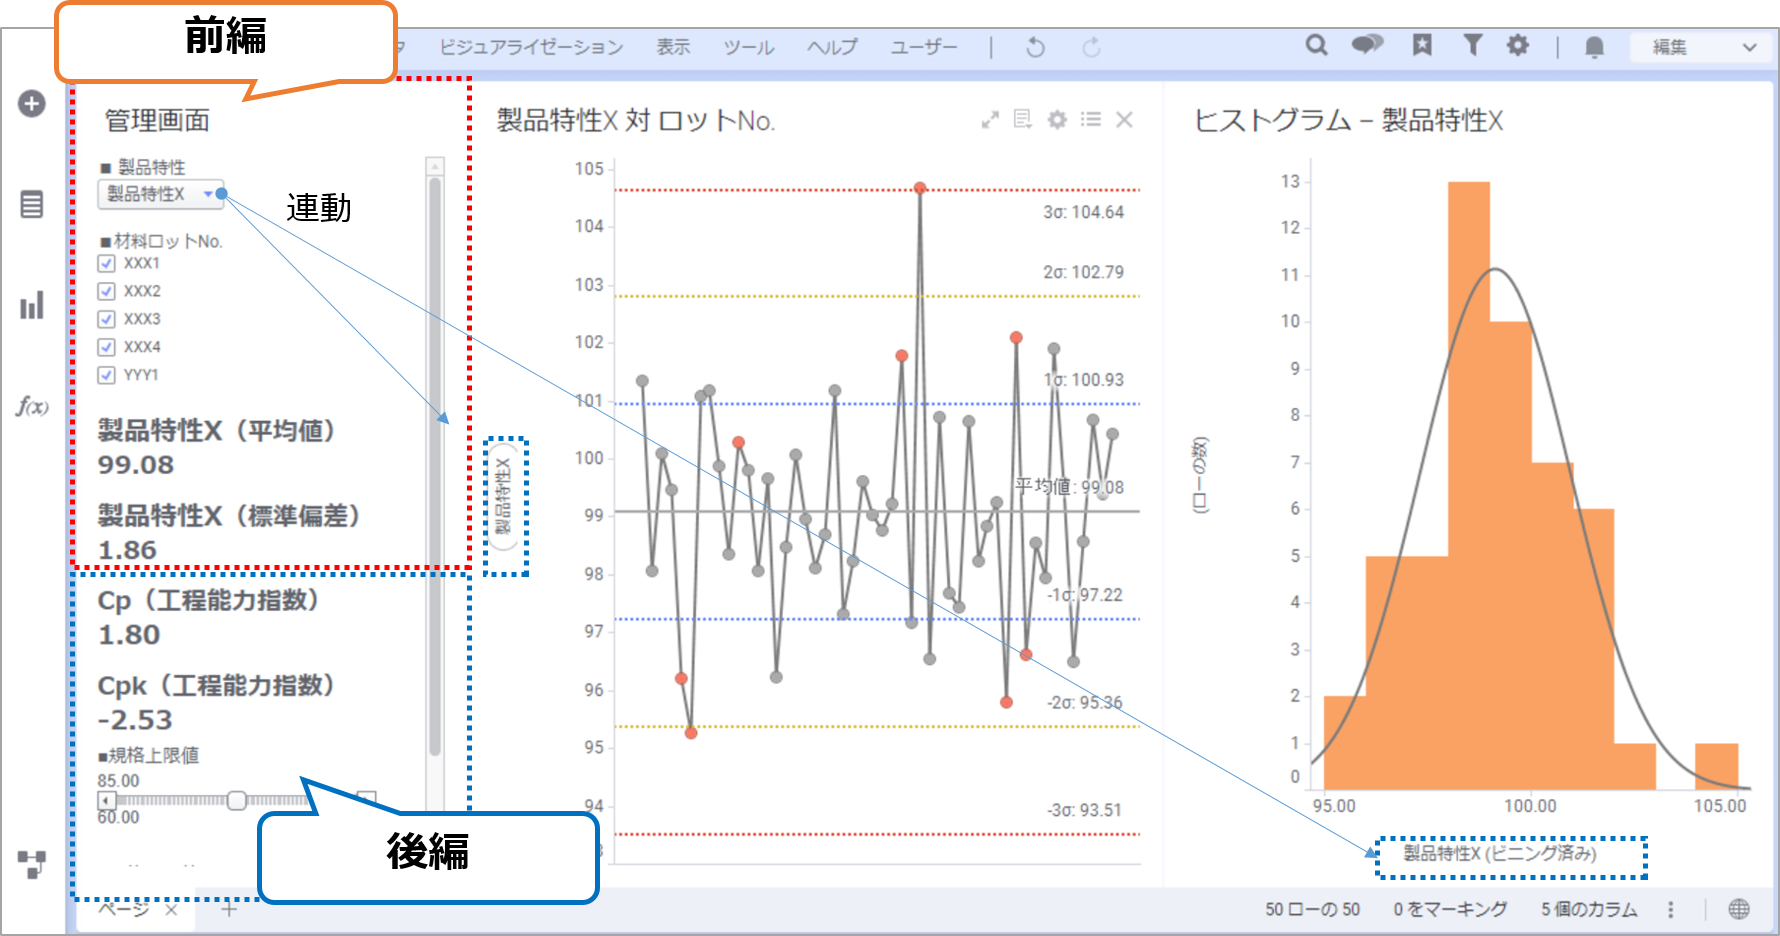Click the search magnifier icon in top toolbar

[x=1317, y=46]
